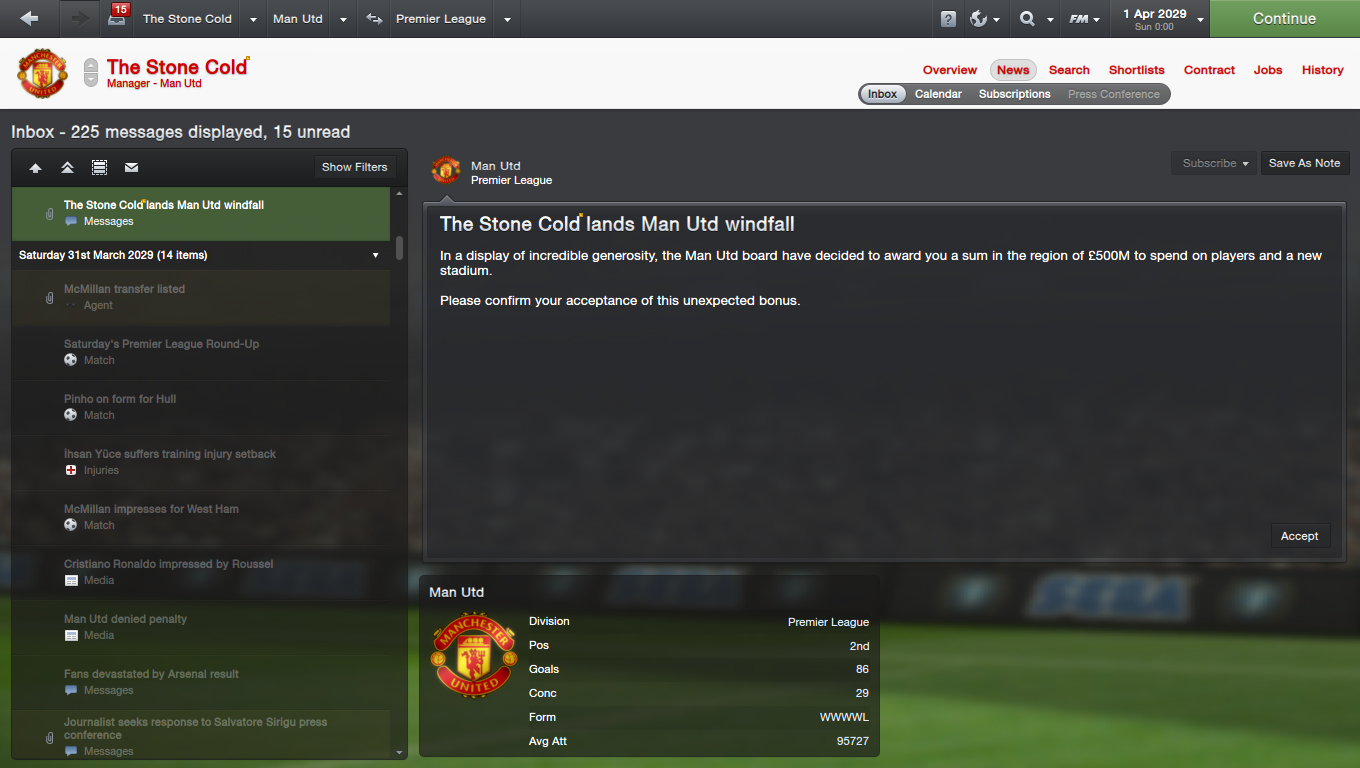Click the back navigation arrow
Image resolution: width=1360 pixels, height=768 pixels.
pos(30,18)
